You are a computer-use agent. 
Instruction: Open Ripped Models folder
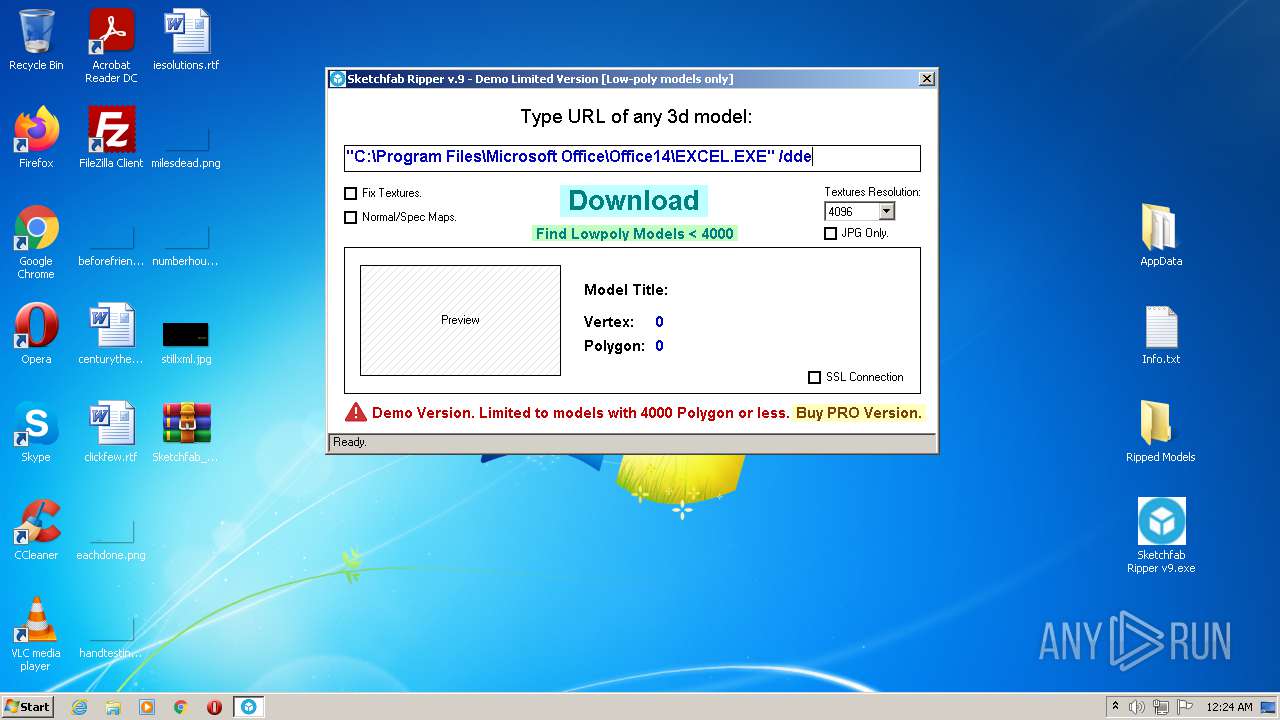(1161, 432)
